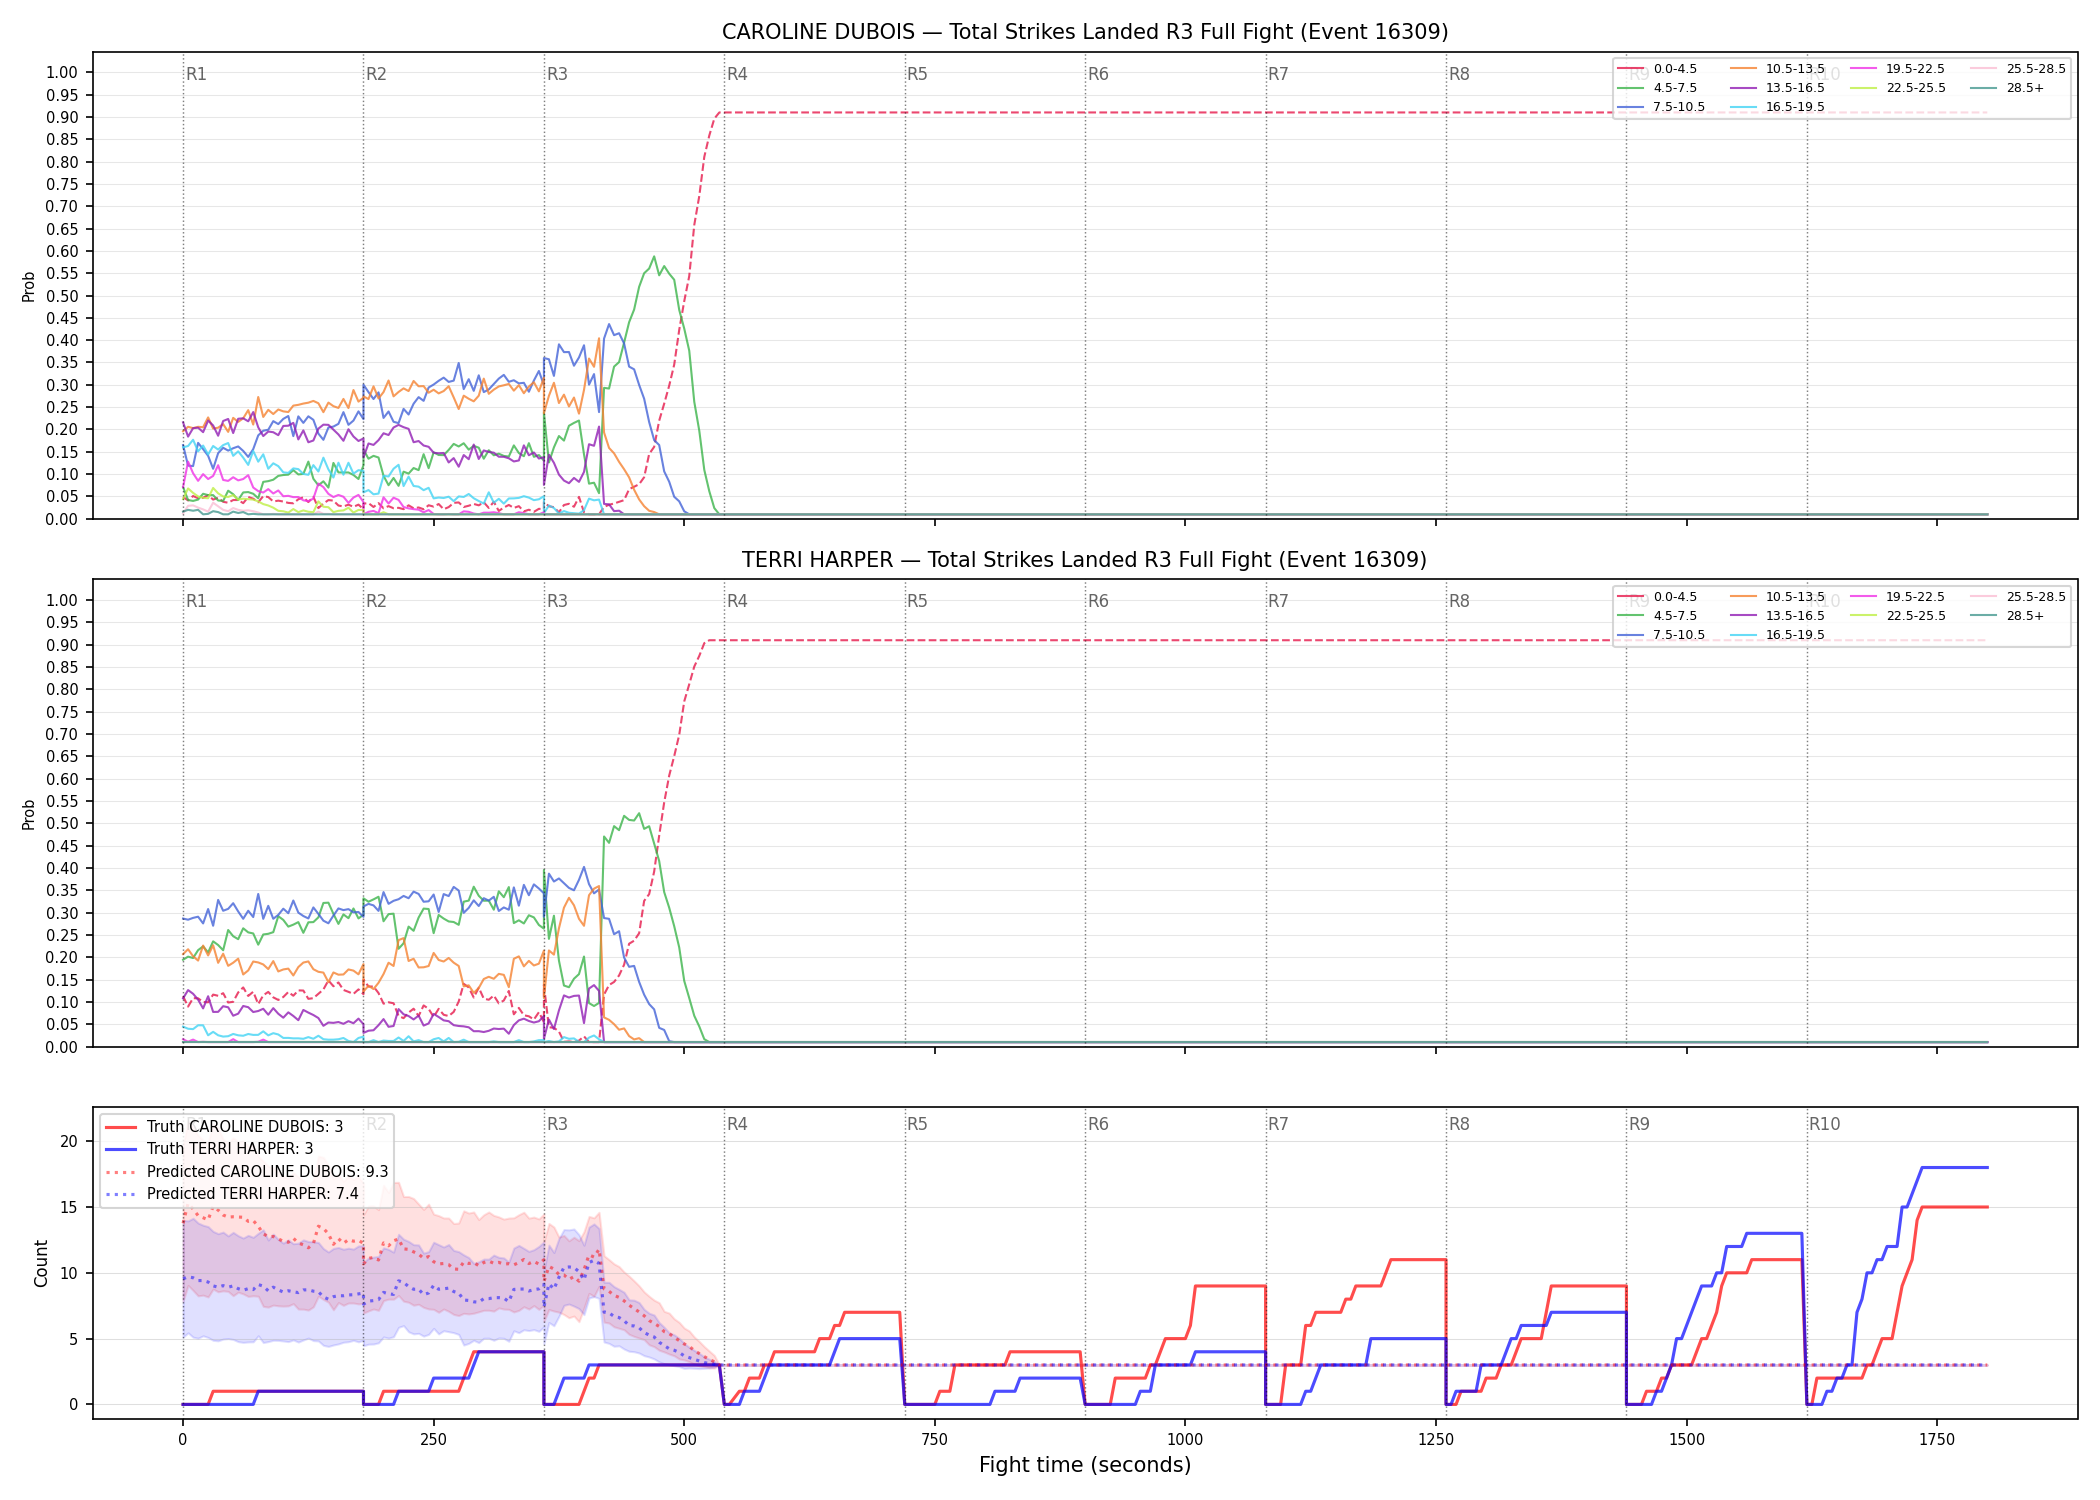Click the R6 round marker in second chart

pos(1098,601)
